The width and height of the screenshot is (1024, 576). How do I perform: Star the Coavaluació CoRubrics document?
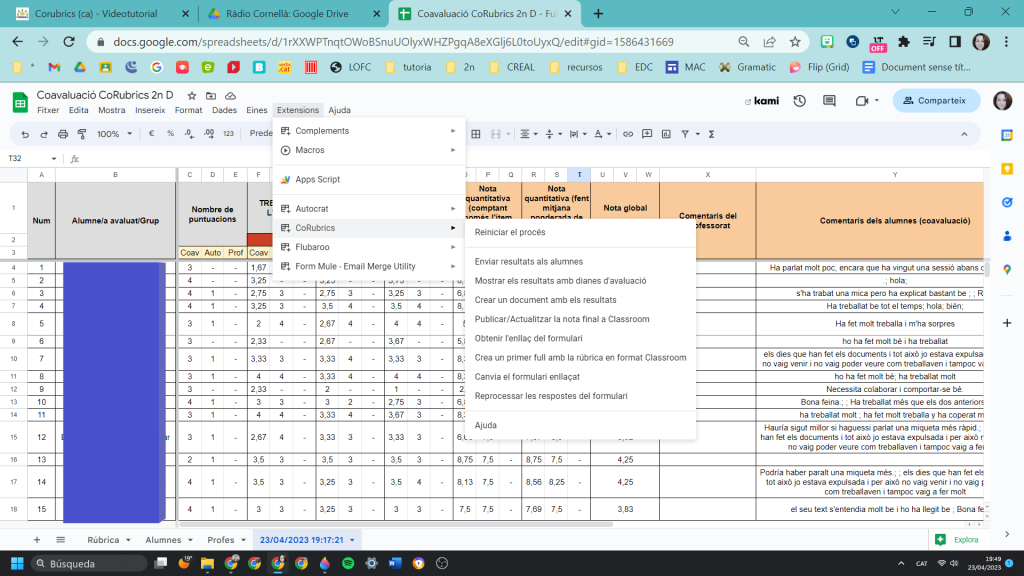192,96
